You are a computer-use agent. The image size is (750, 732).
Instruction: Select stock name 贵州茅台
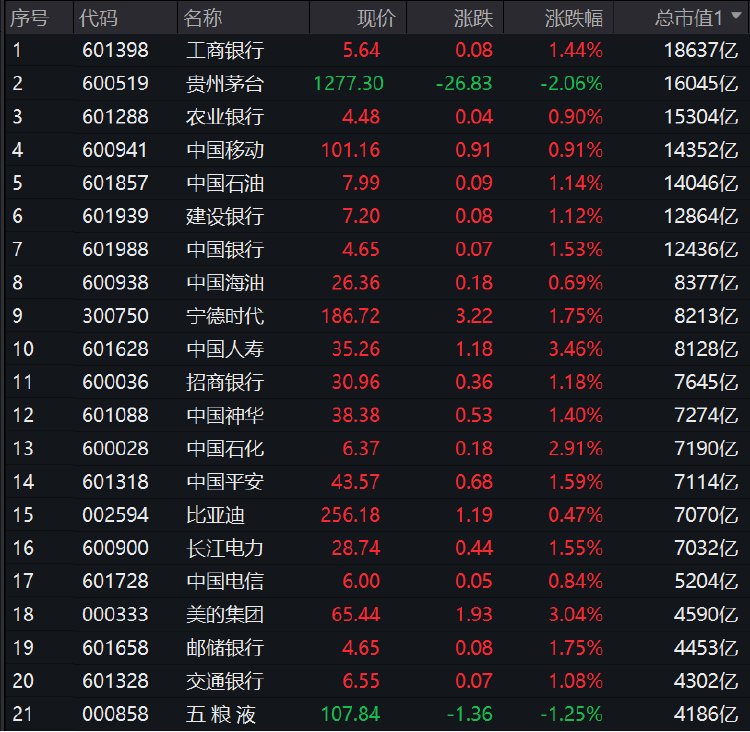(225, 84)
